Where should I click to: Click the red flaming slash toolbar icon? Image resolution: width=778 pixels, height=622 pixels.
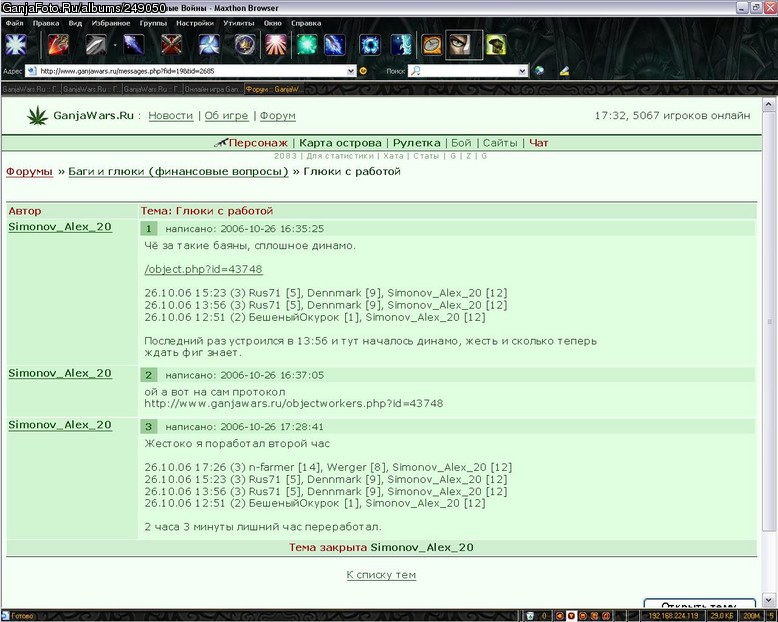pos(58,45)
